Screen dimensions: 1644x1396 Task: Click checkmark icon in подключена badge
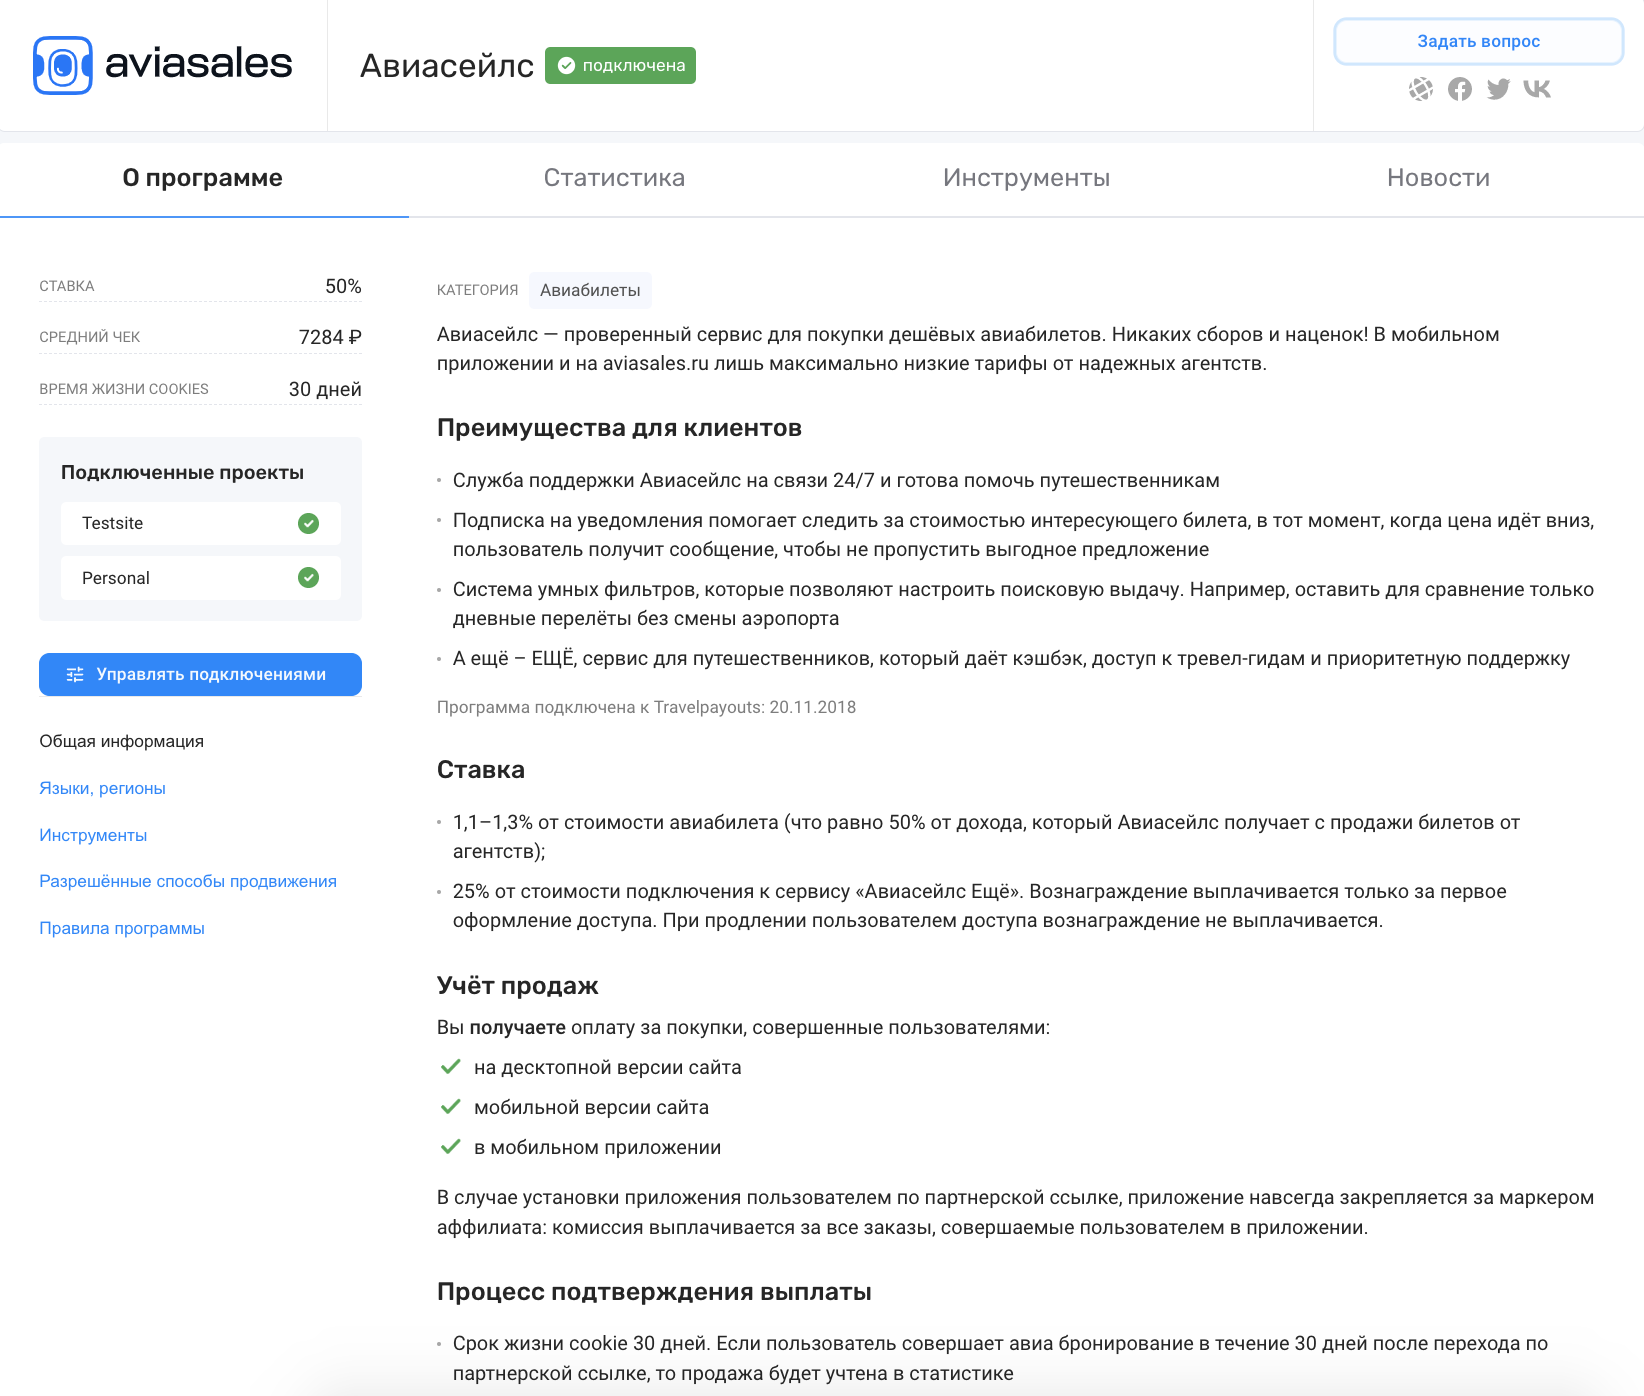[x=566, y=66]
